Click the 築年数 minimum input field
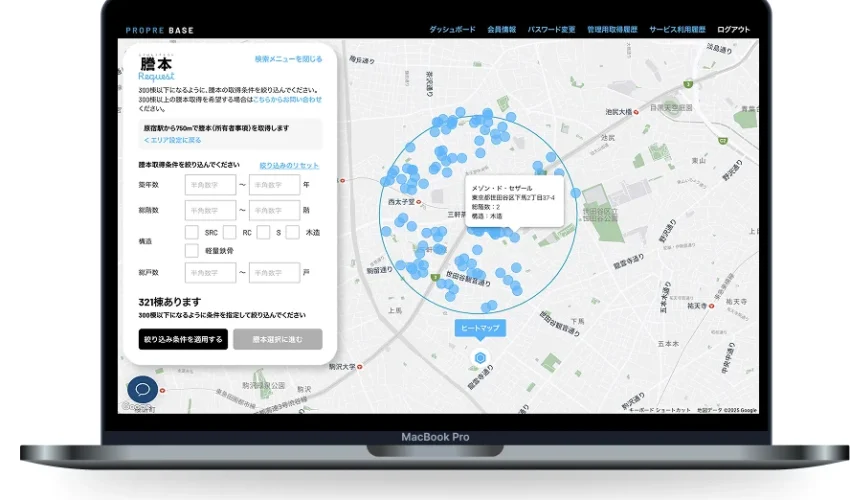Viewport: 850px width, 500px height. coord(210,185)
